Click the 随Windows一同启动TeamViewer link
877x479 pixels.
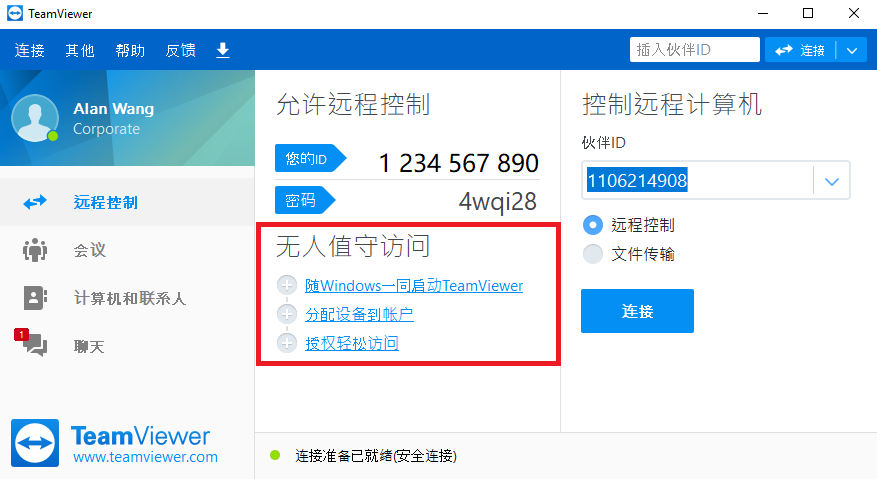(x=413, y=286)
